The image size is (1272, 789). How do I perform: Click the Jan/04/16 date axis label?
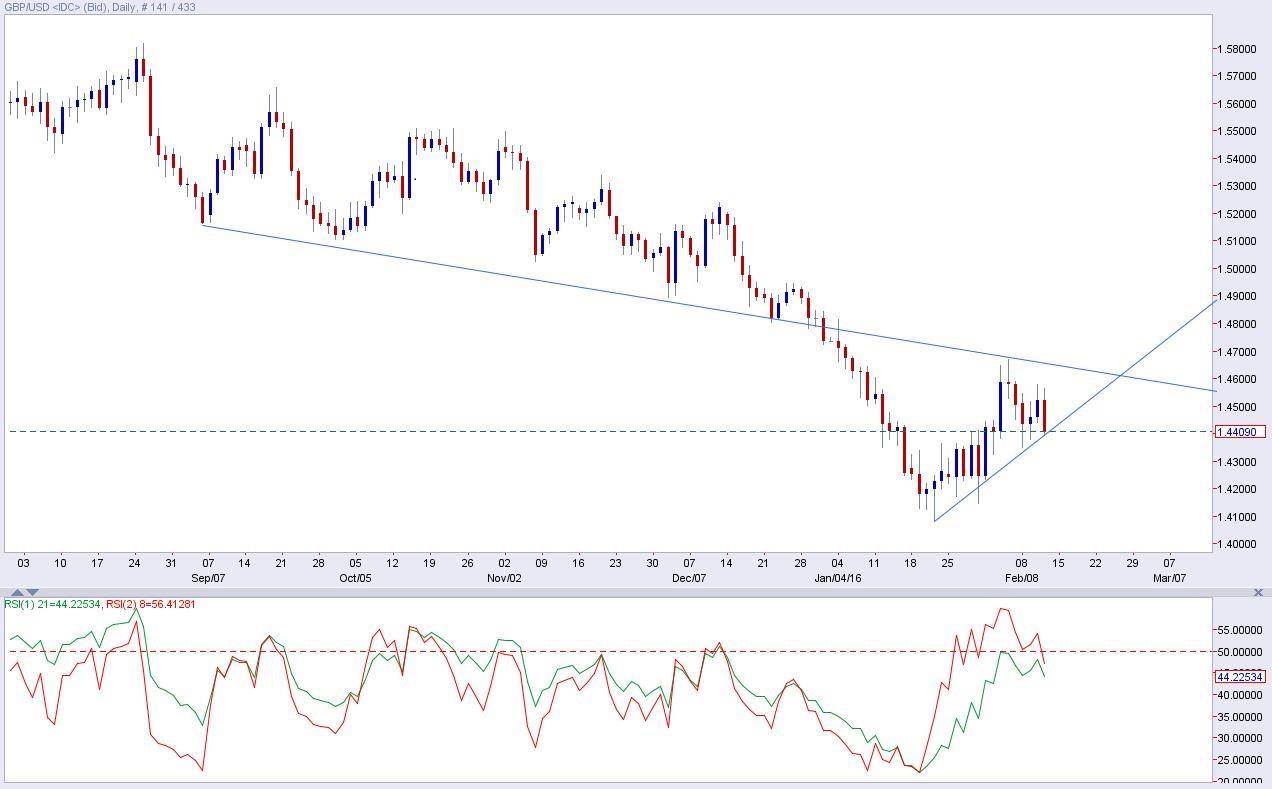click(838, 578)
